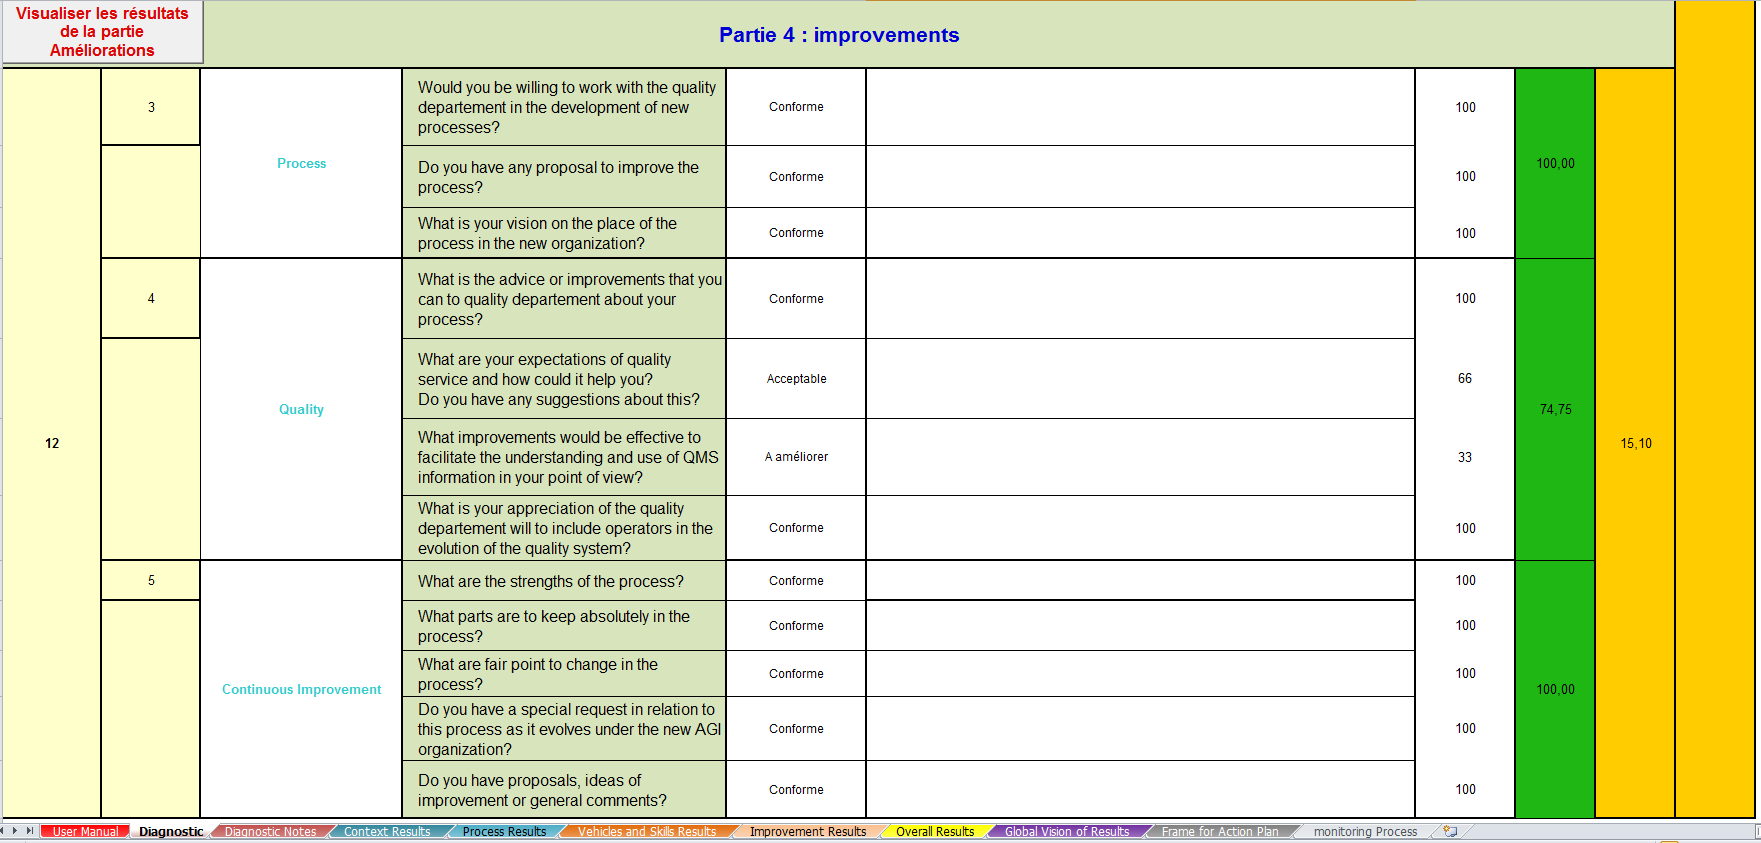This screenshot has width=1761, height=843.
Task: Click 'Do you have proposals, ideas of improvement' question
Action: [x=564, y=790]
